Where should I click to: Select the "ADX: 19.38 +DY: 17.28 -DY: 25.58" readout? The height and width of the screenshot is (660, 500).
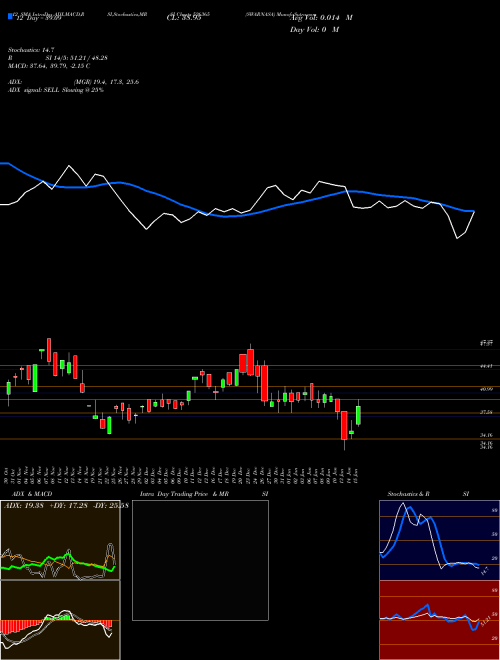click(66, 505)
